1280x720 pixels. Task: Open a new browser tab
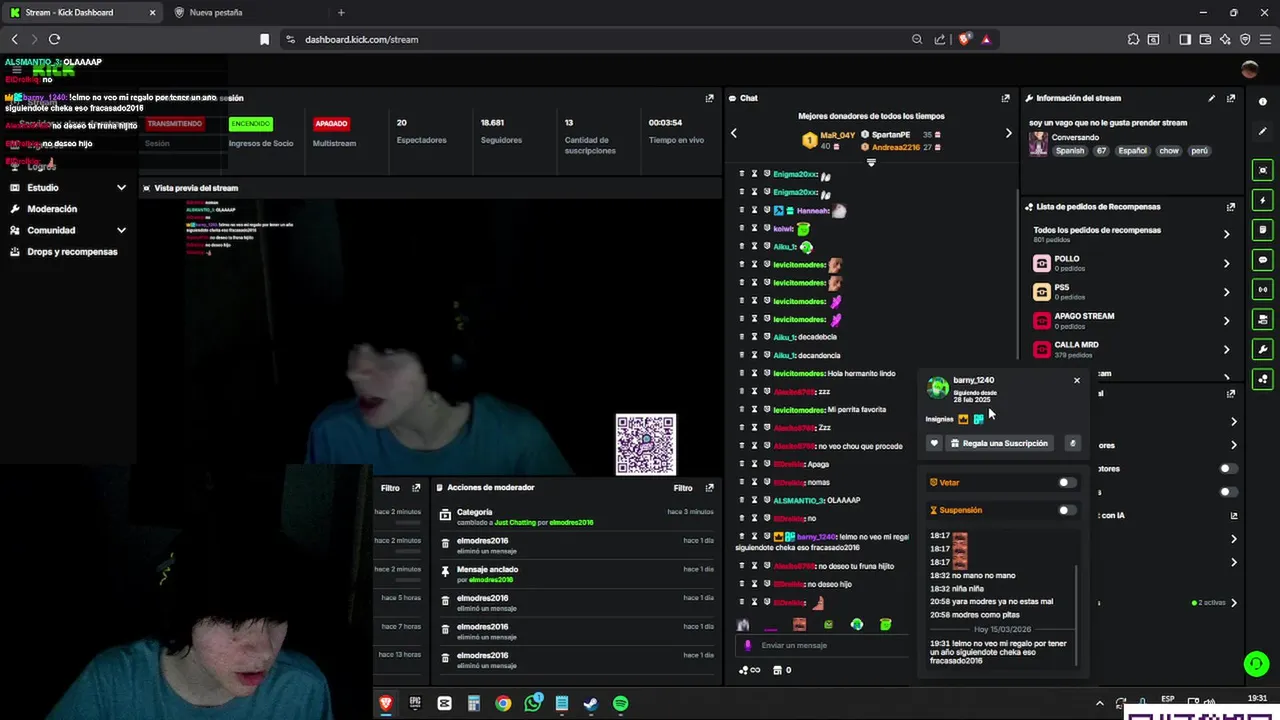(341, 12)
